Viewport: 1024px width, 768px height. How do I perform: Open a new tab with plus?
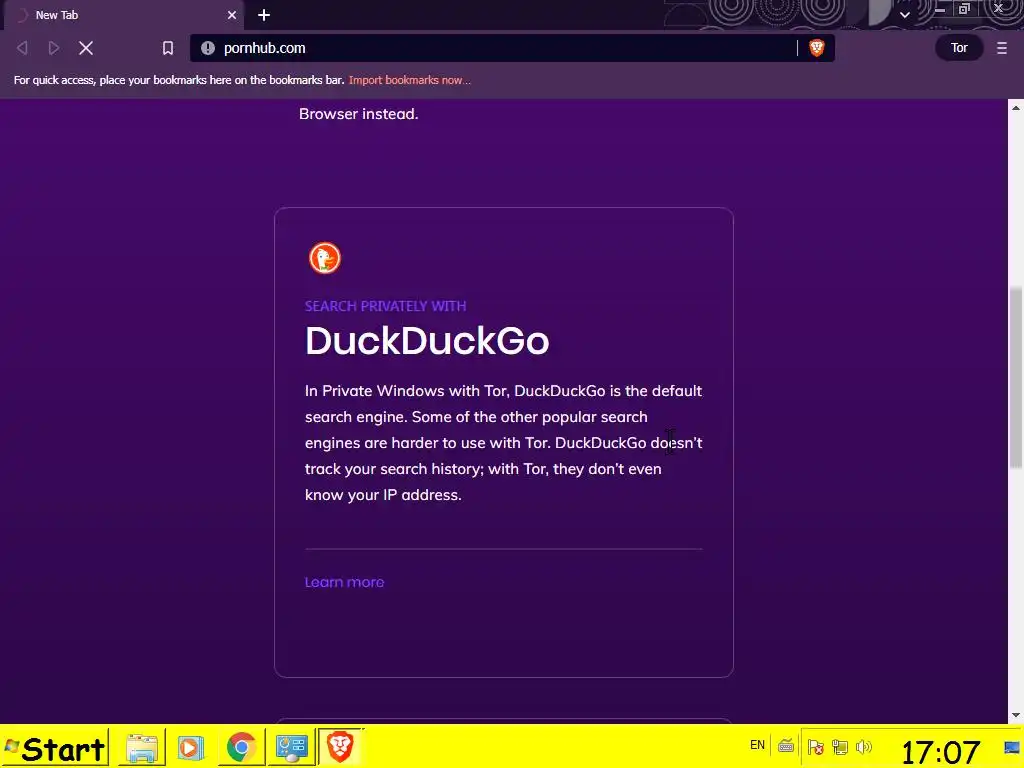(x=264, y=15)
